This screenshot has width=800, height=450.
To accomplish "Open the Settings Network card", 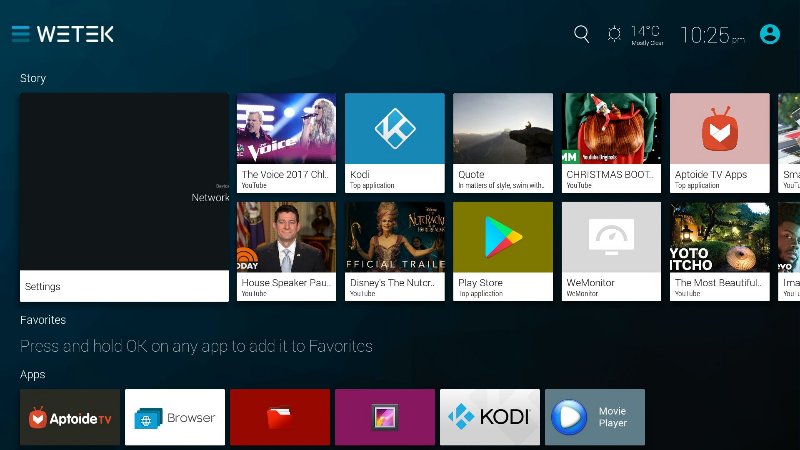I will (124, 197).
